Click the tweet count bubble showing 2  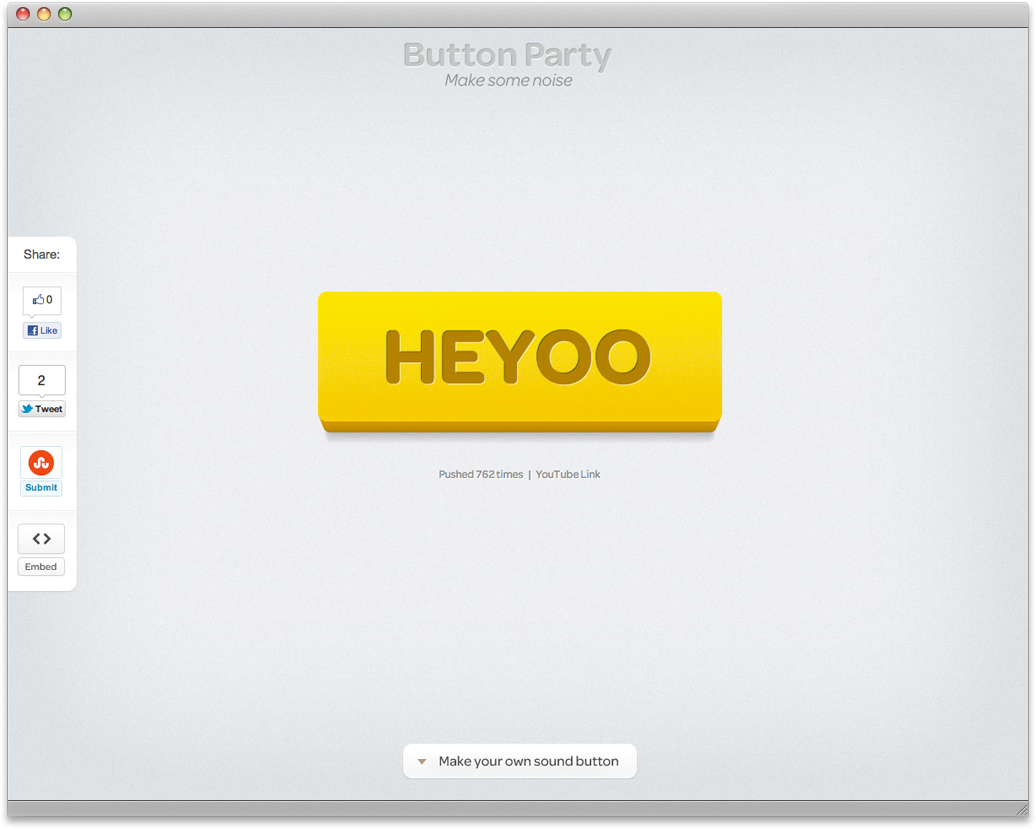pos(42,380)
